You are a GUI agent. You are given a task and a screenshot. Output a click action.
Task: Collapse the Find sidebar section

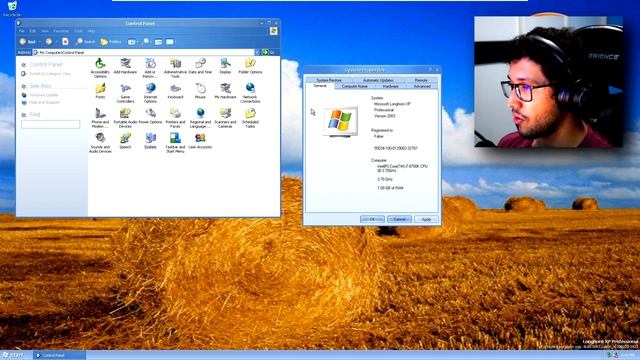[24, 115]
